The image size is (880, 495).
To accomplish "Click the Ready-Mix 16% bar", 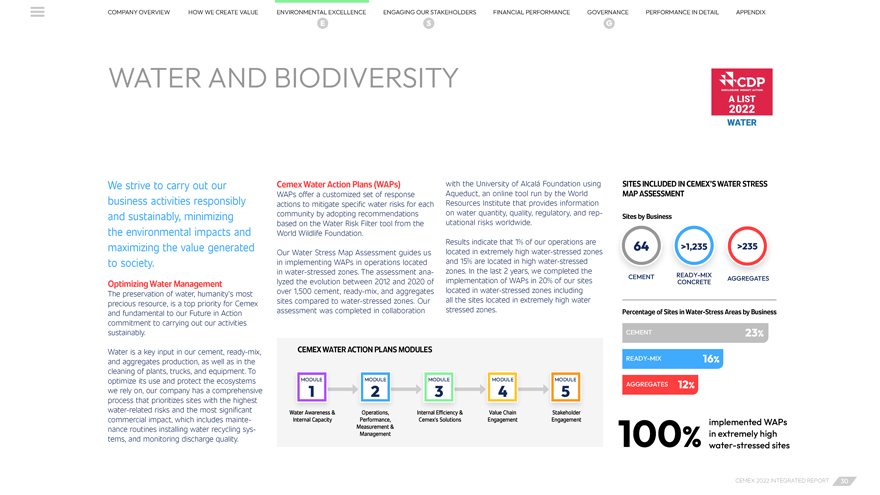I will 672,359.
